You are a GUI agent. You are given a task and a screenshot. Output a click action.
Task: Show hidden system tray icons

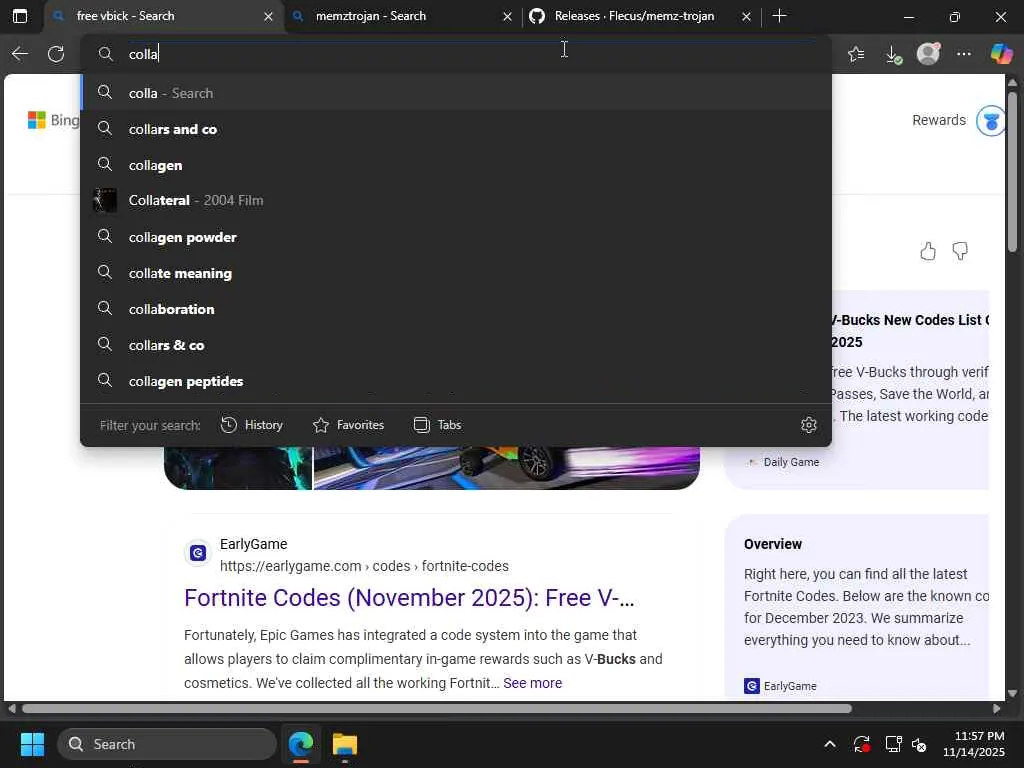[x=830, y=744]
